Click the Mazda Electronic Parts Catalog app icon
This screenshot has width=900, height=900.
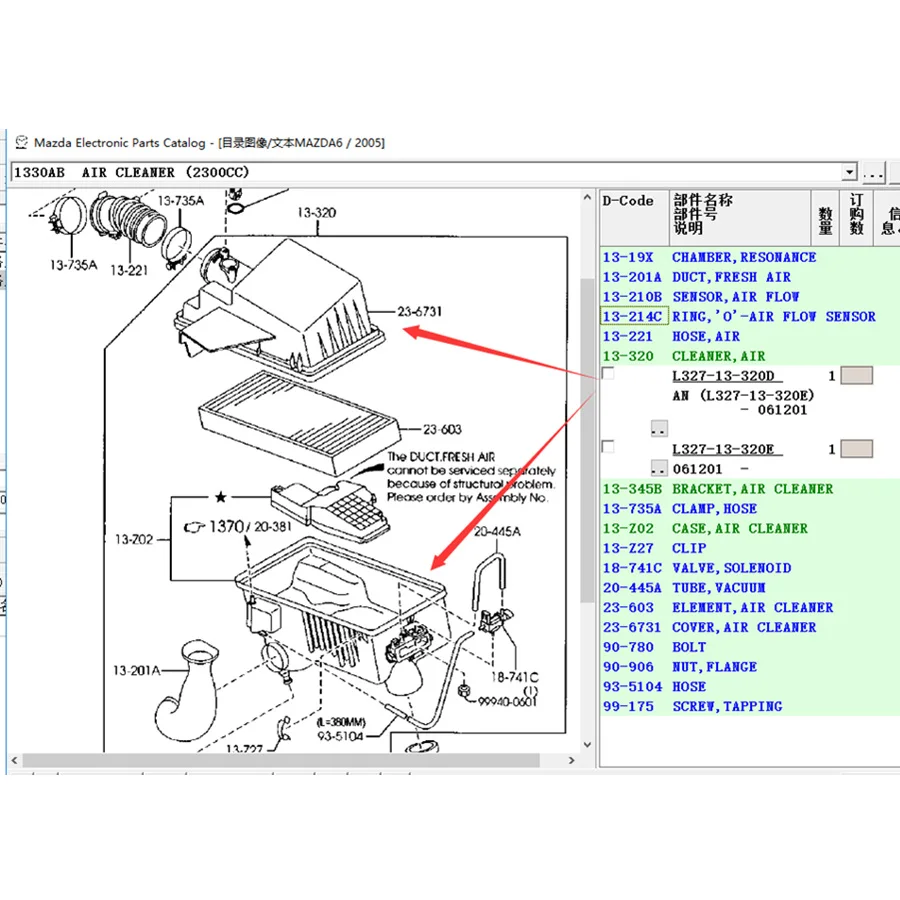[x=21, y=142]
